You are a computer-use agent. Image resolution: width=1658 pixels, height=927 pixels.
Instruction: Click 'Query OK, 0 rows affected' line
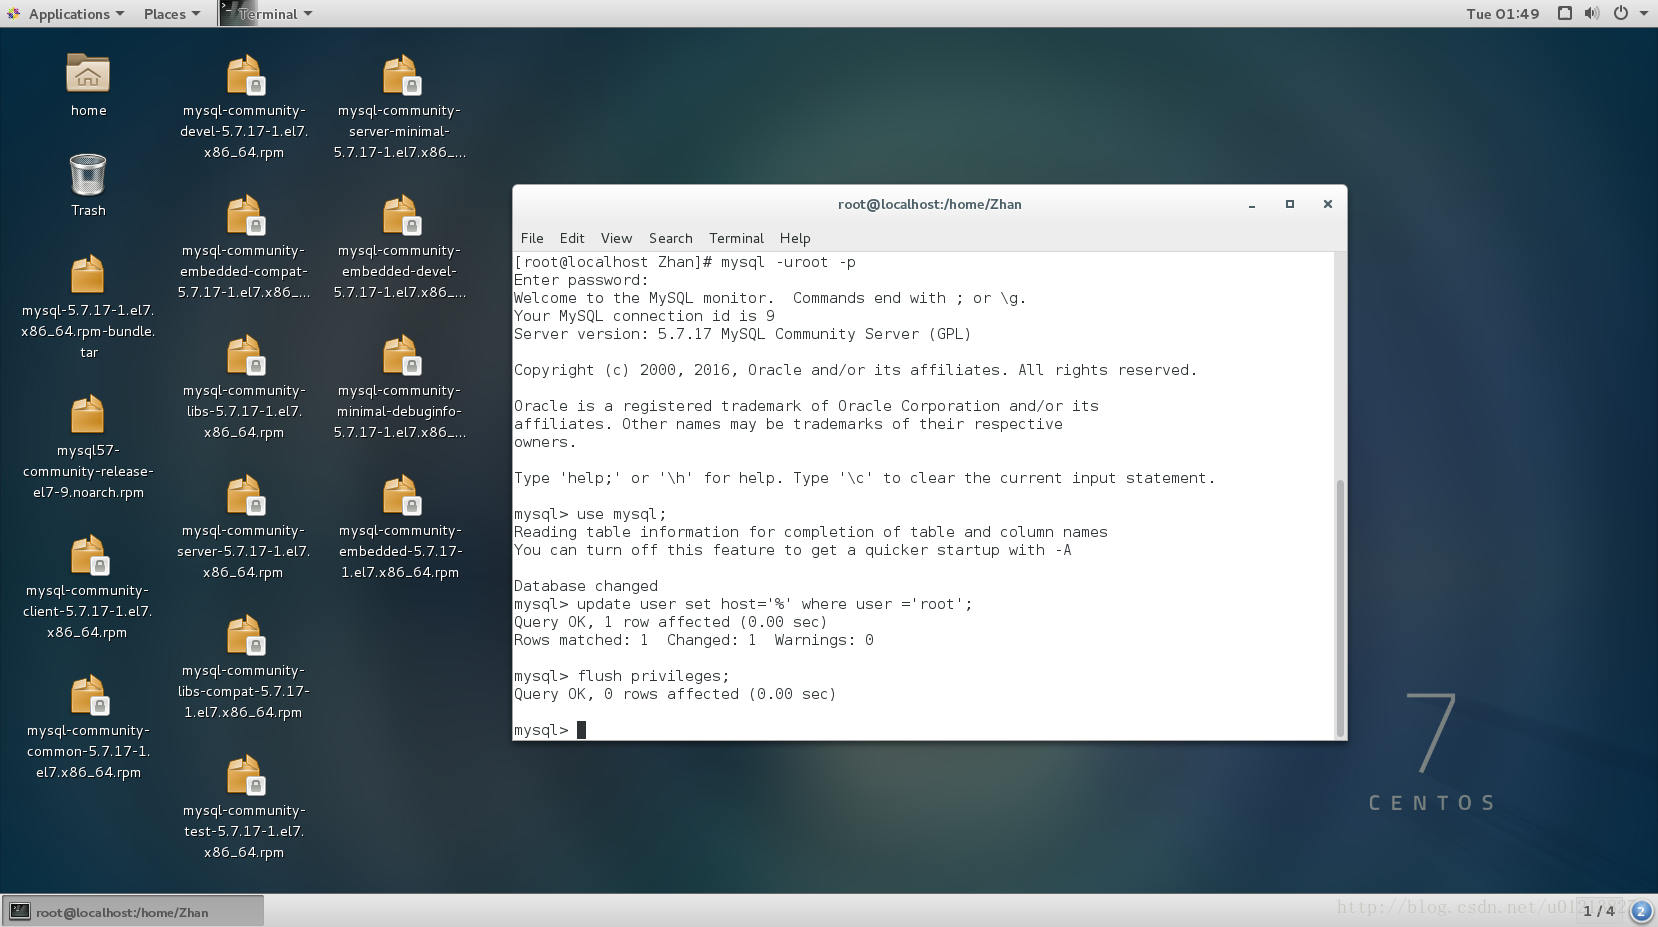point(675,694)
